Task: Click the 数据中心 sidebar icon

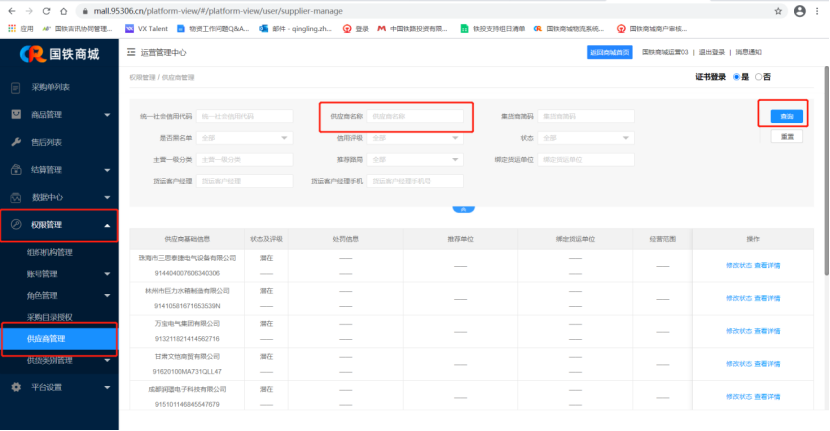Action: coord(16,197)
